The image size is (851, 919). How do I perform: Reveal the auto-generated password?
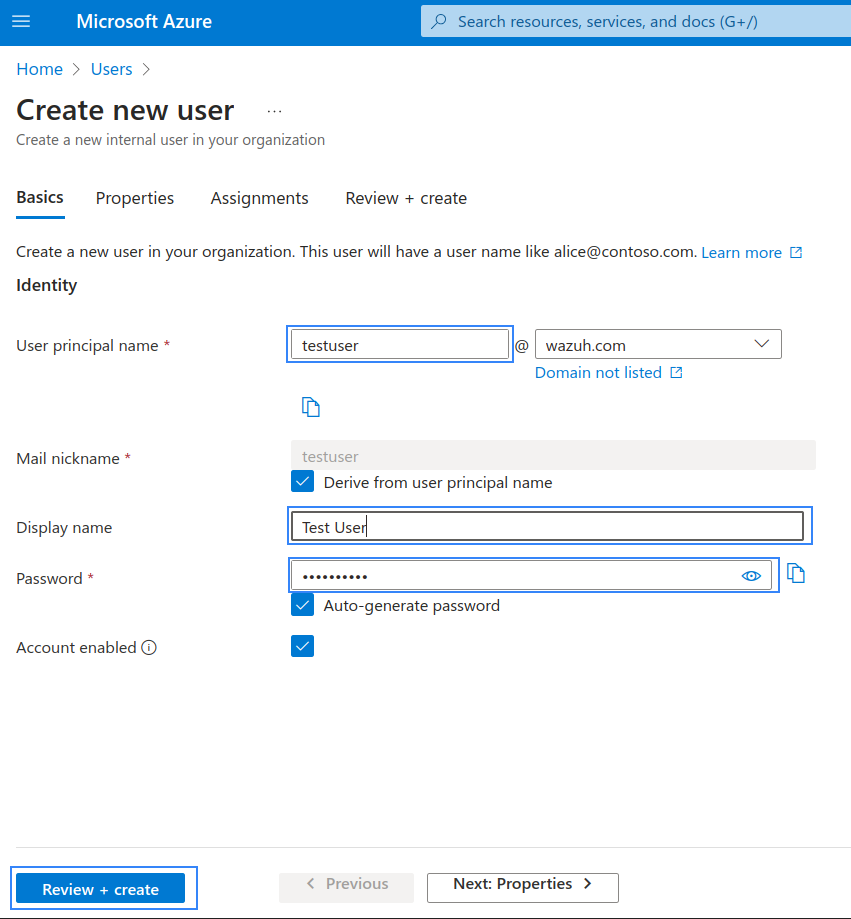point(751,575)
